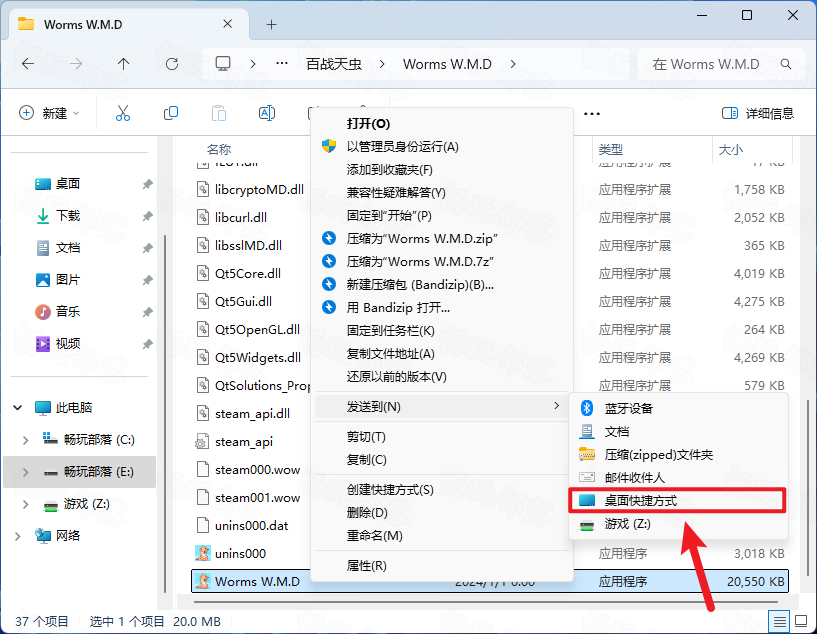The height and width of the screenshot is (634, 817).
Task: Open Videos (视频) in quick access
Action: (58, 343)
